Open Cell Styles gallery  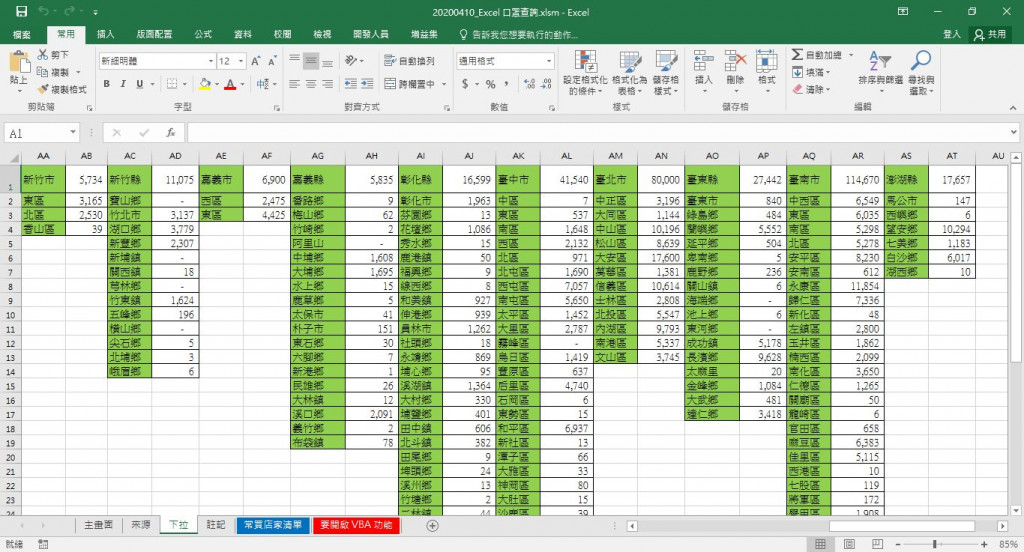[x=665, y=73]
